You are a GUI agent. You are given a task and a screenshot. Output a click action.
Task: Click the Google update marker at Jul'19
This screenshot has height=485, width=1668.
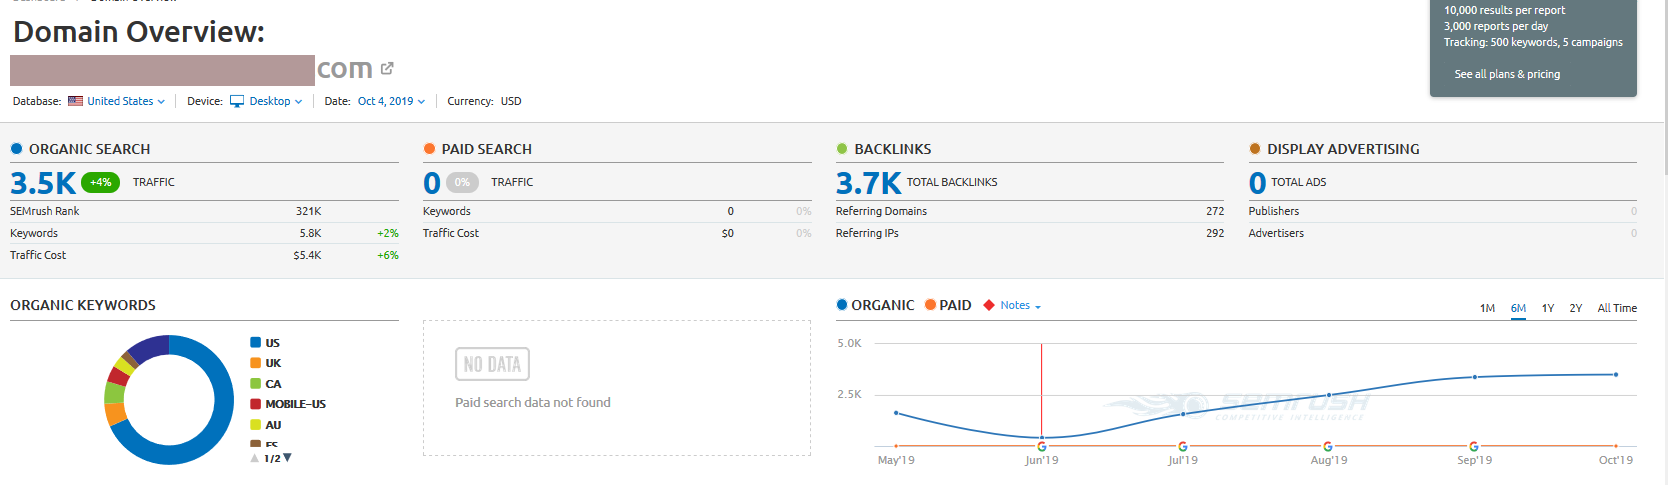pos(1183,447)
